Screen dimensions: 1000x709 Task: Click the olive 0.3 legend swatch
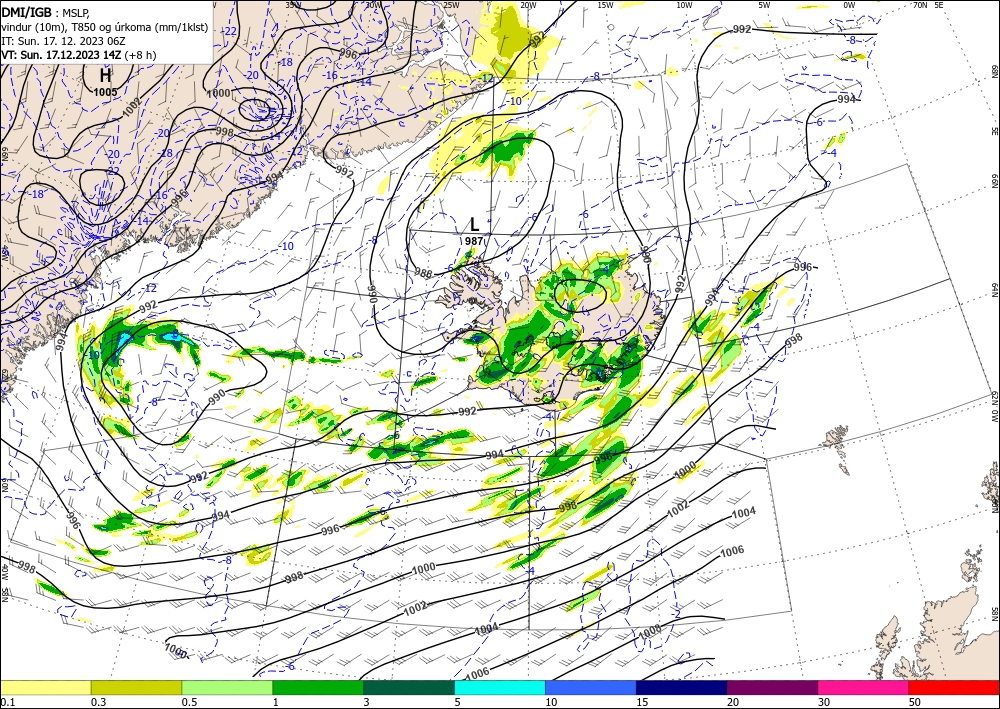pyautogui.click(x=136, y=687)
